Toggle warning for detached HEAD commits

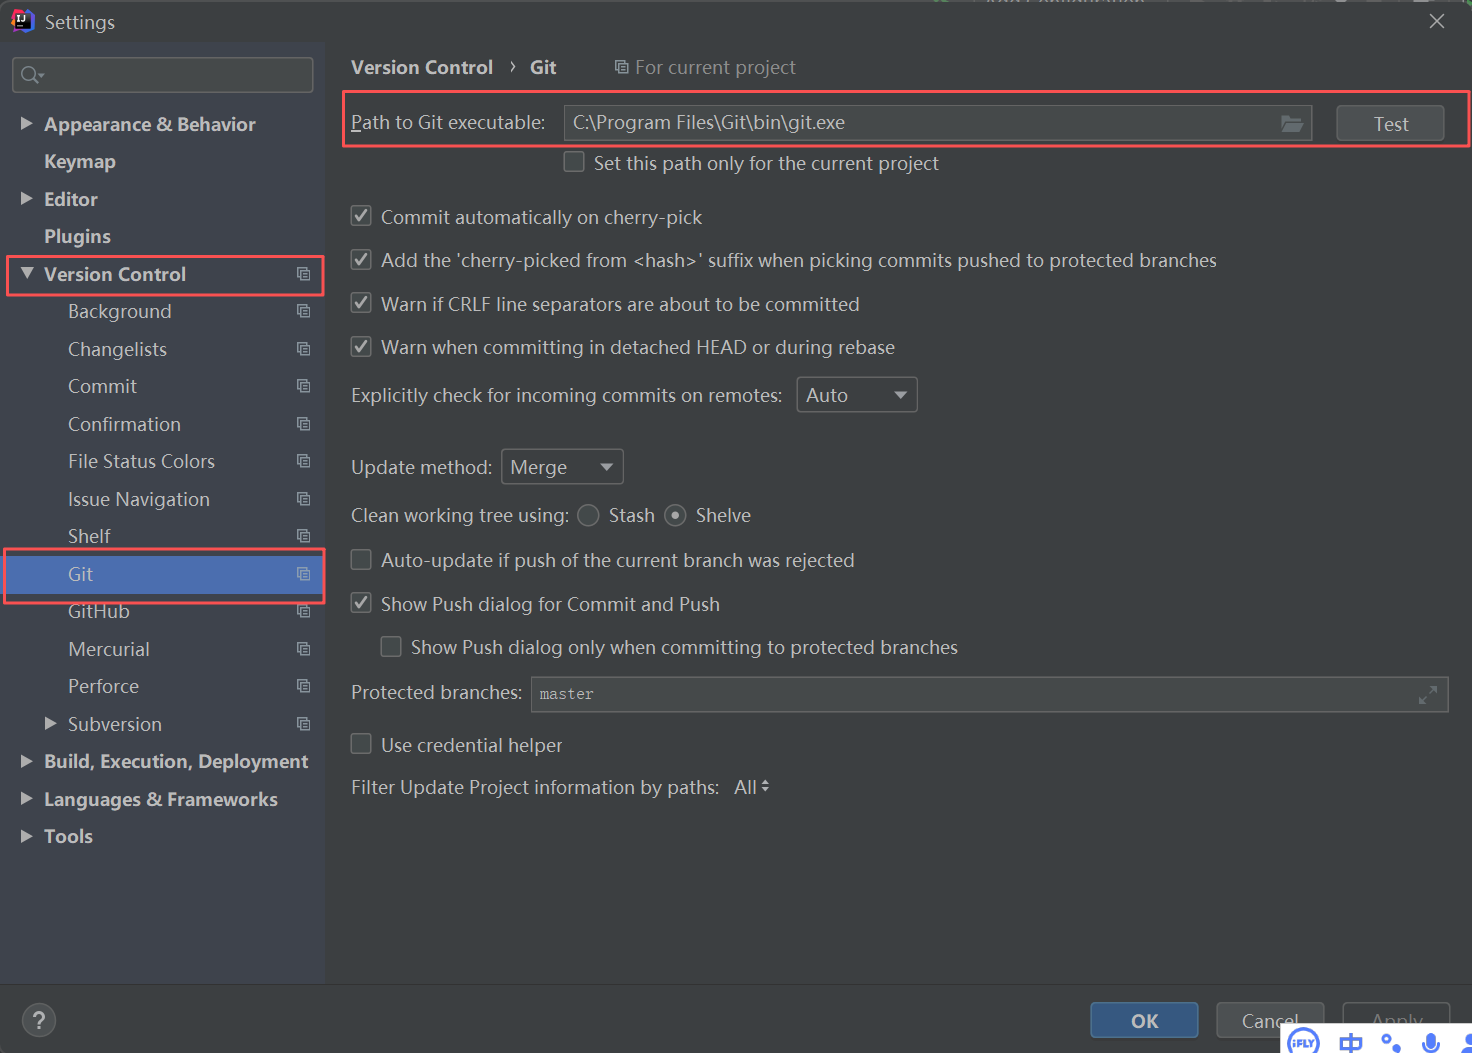coord(361,347)
